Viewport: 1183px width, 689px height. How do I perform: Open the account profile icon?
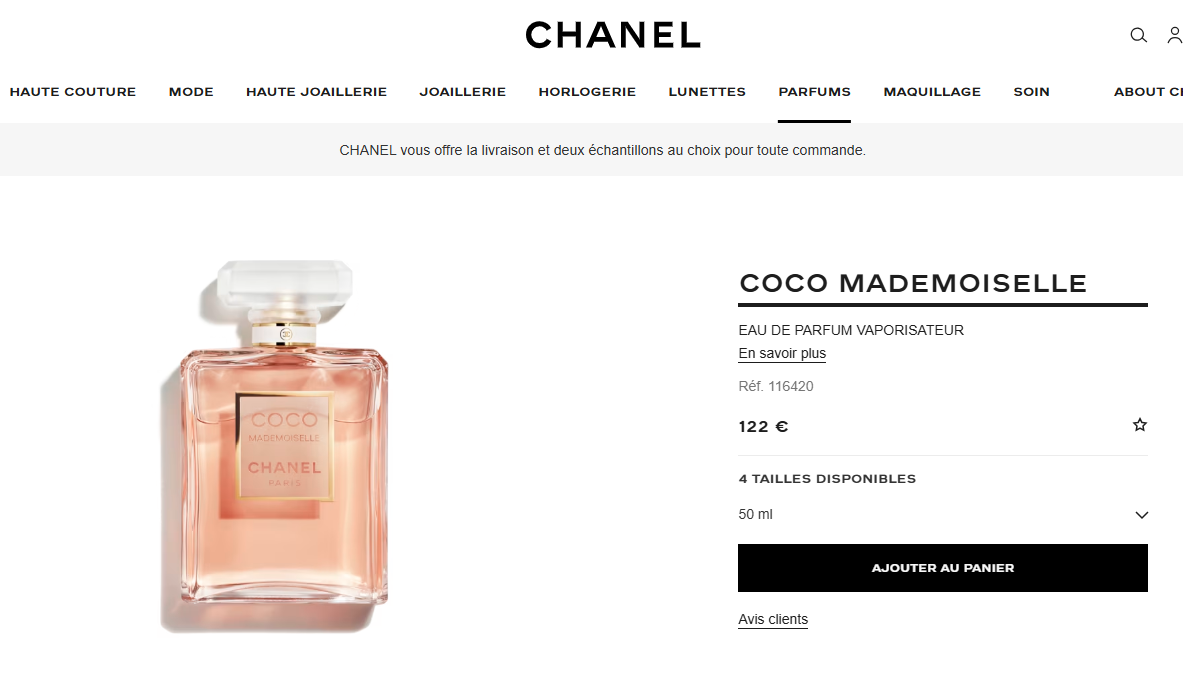1175,35
